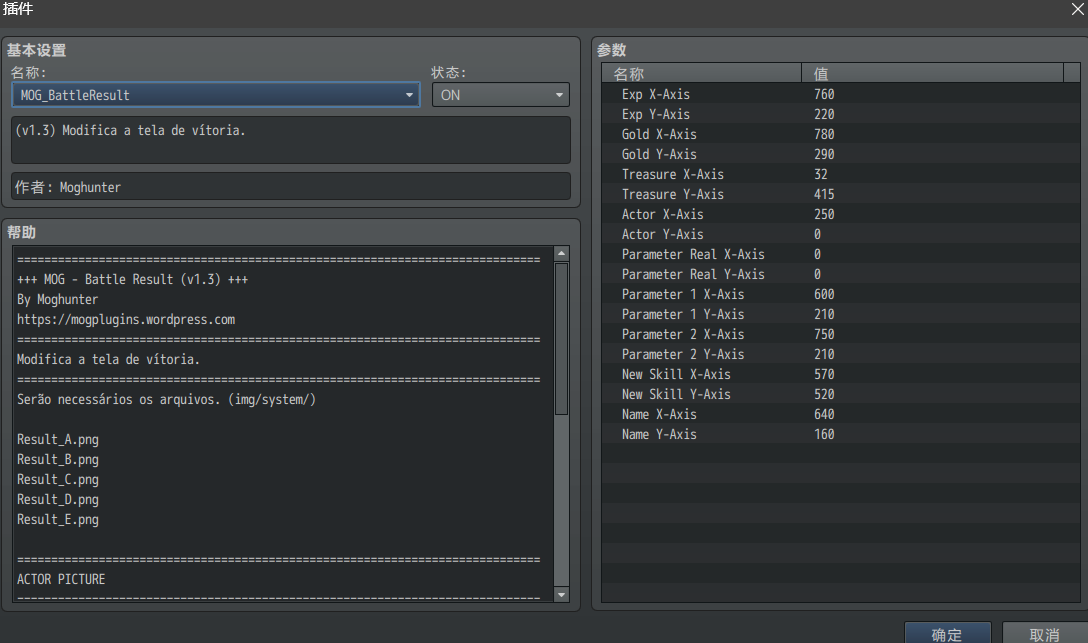Open the plugin name dropdown MOG_BattleResult
The height and width of the screenshot is (643, 1088).
tap(216, 95)
